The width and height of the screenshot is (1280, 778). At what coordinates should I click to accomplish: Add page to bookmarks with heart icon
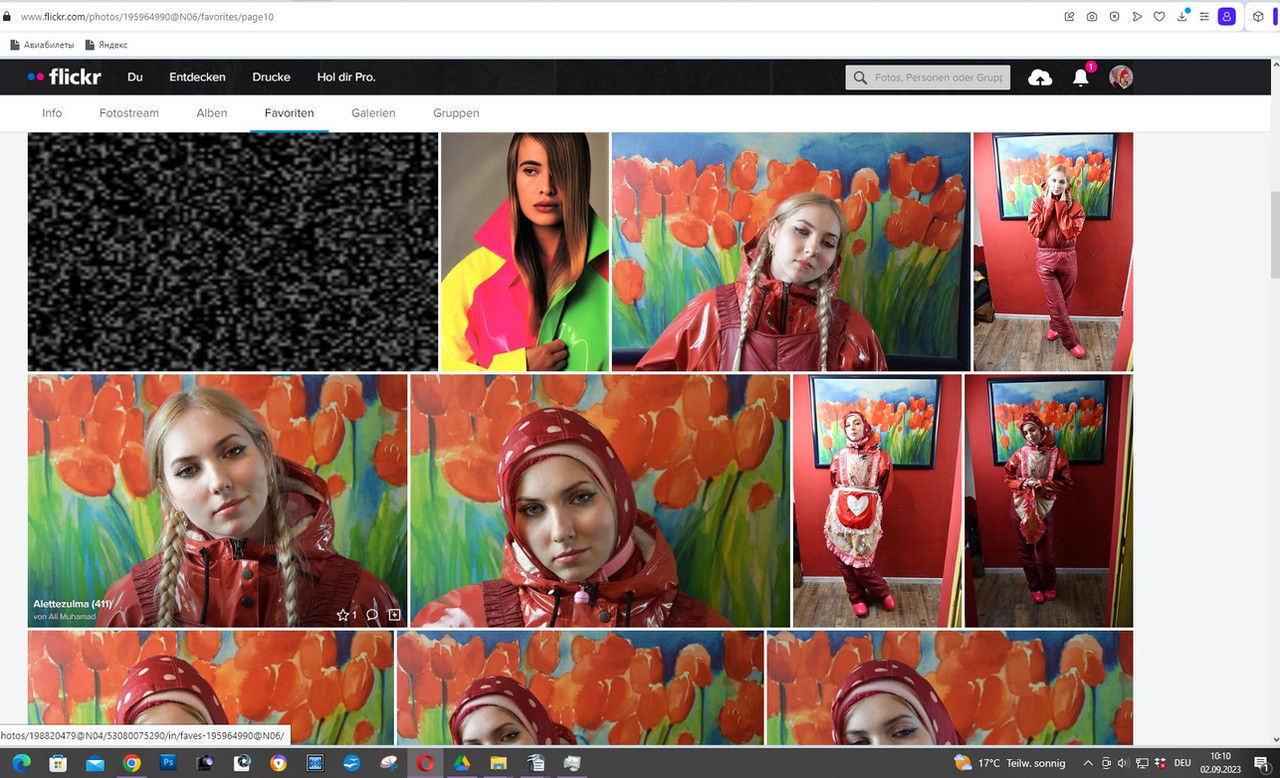coord(1159,17)
